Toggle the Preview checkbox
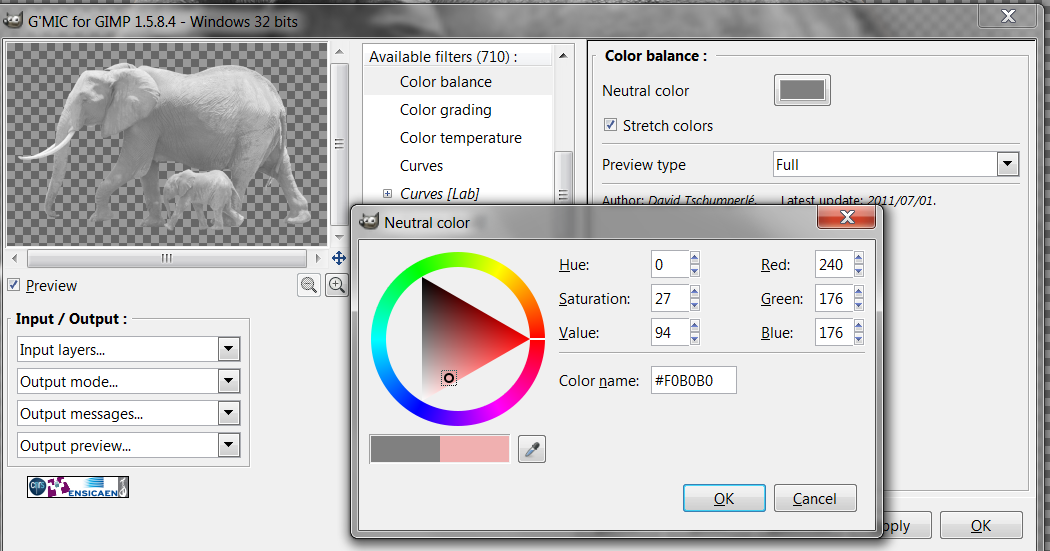The width and height of the screenshot is (1050, 551). (x=13, y=285)
